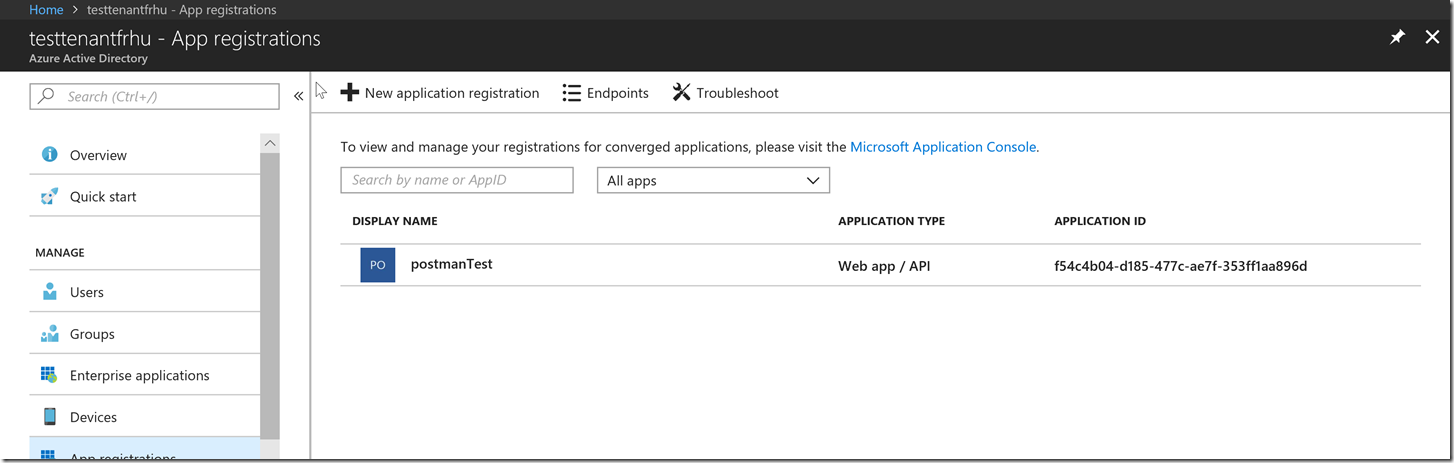
Task: Click the Troubleshoot wrench icon
Action: (x=681, y=93)
